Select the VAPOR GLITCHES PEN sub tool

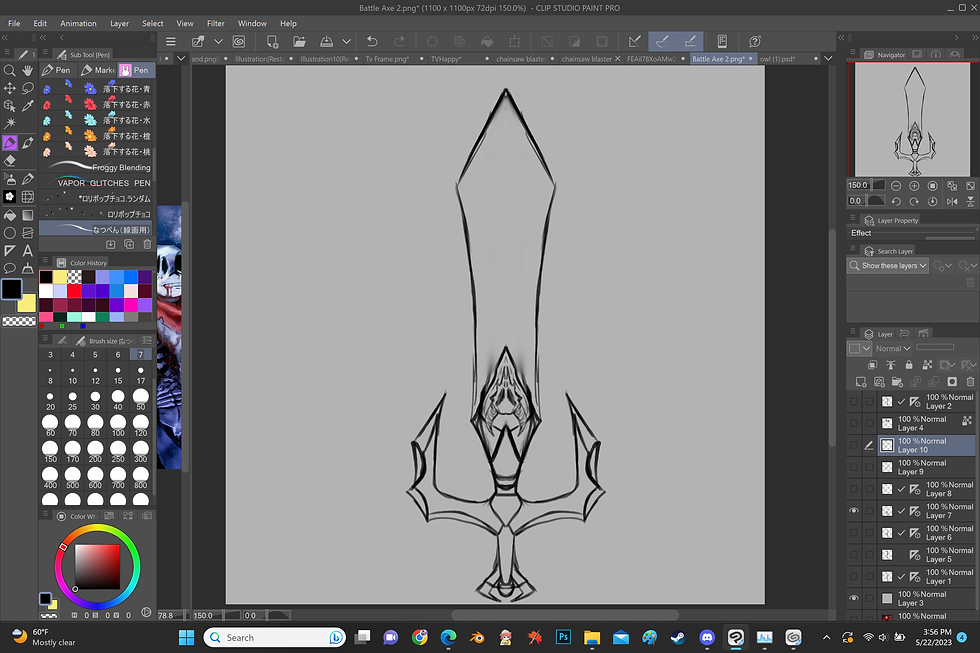[x=97, y=183]
